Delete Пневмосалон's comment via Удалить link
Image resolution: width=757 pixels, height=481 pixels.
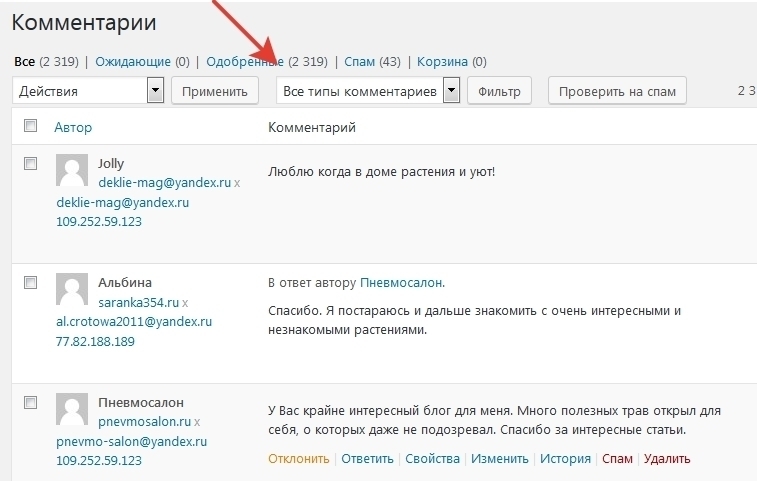tap(667, 459)
